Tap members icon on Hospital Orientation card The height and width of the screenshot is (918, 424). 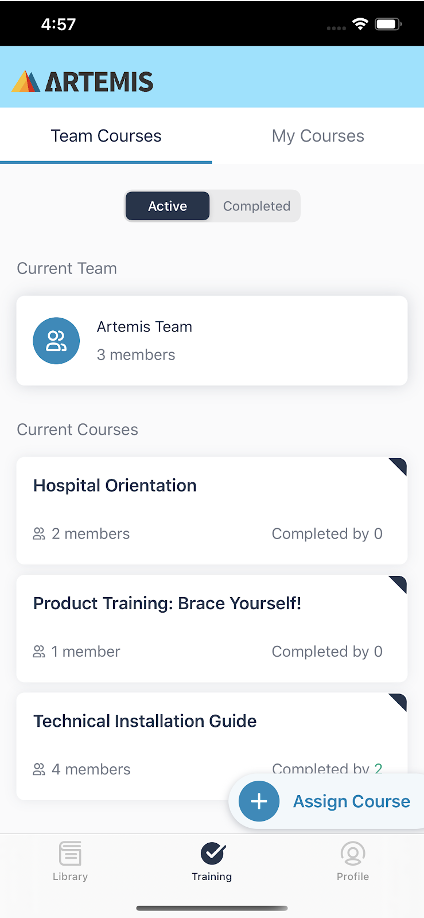[x=39, y=534]
